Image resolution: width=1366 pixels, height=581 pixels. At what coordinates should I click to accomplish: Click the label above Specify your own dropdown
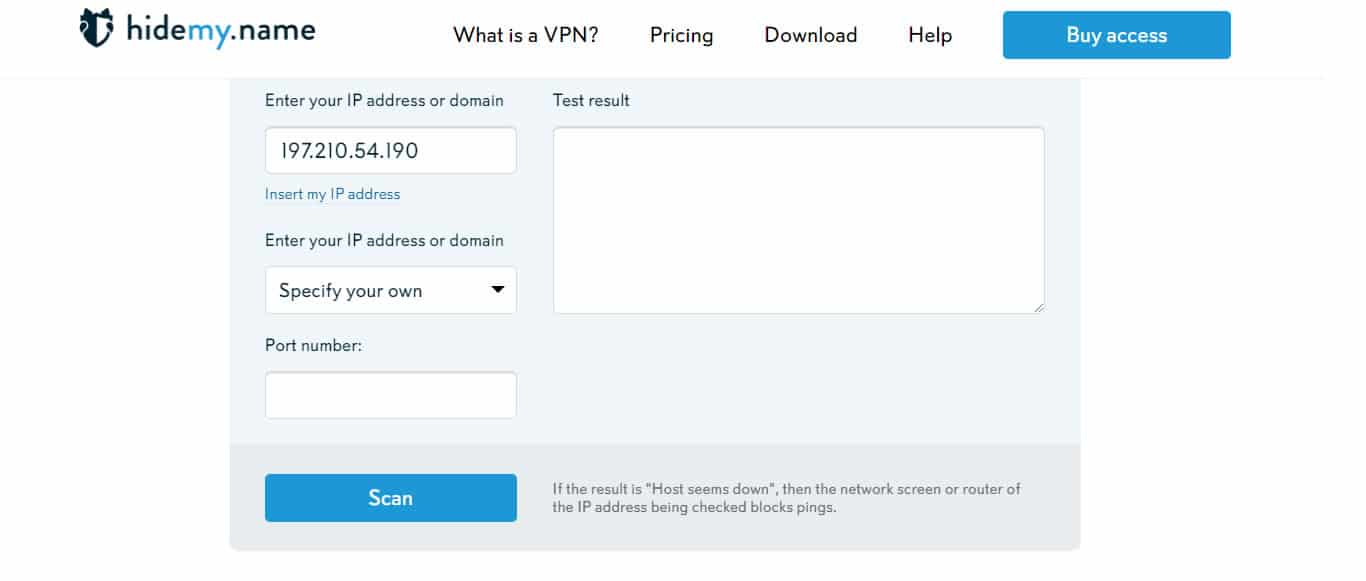tap(384, 240)
